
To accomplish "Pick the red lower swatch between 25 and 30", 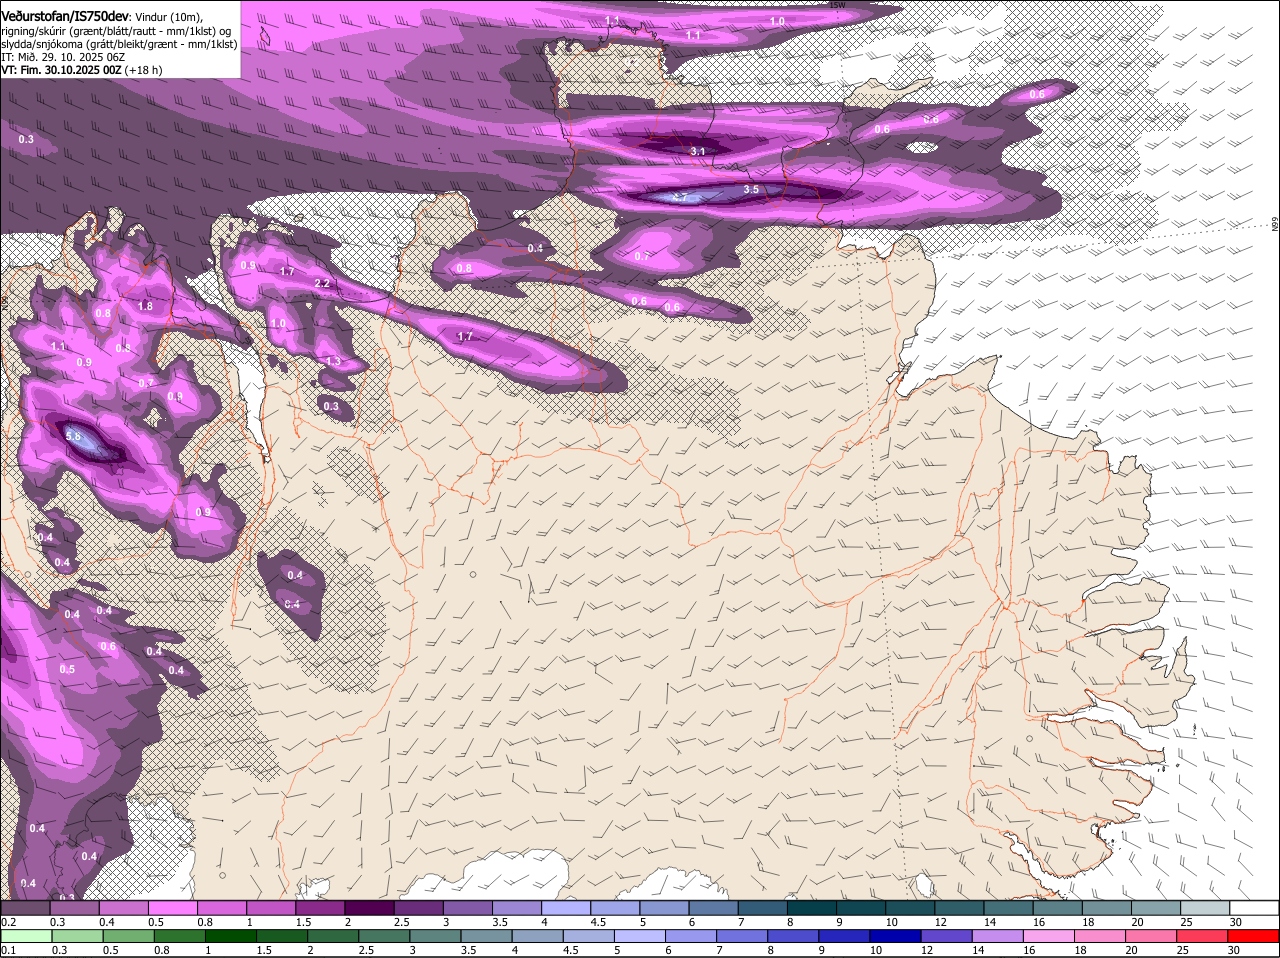I will click(1205, 935).
